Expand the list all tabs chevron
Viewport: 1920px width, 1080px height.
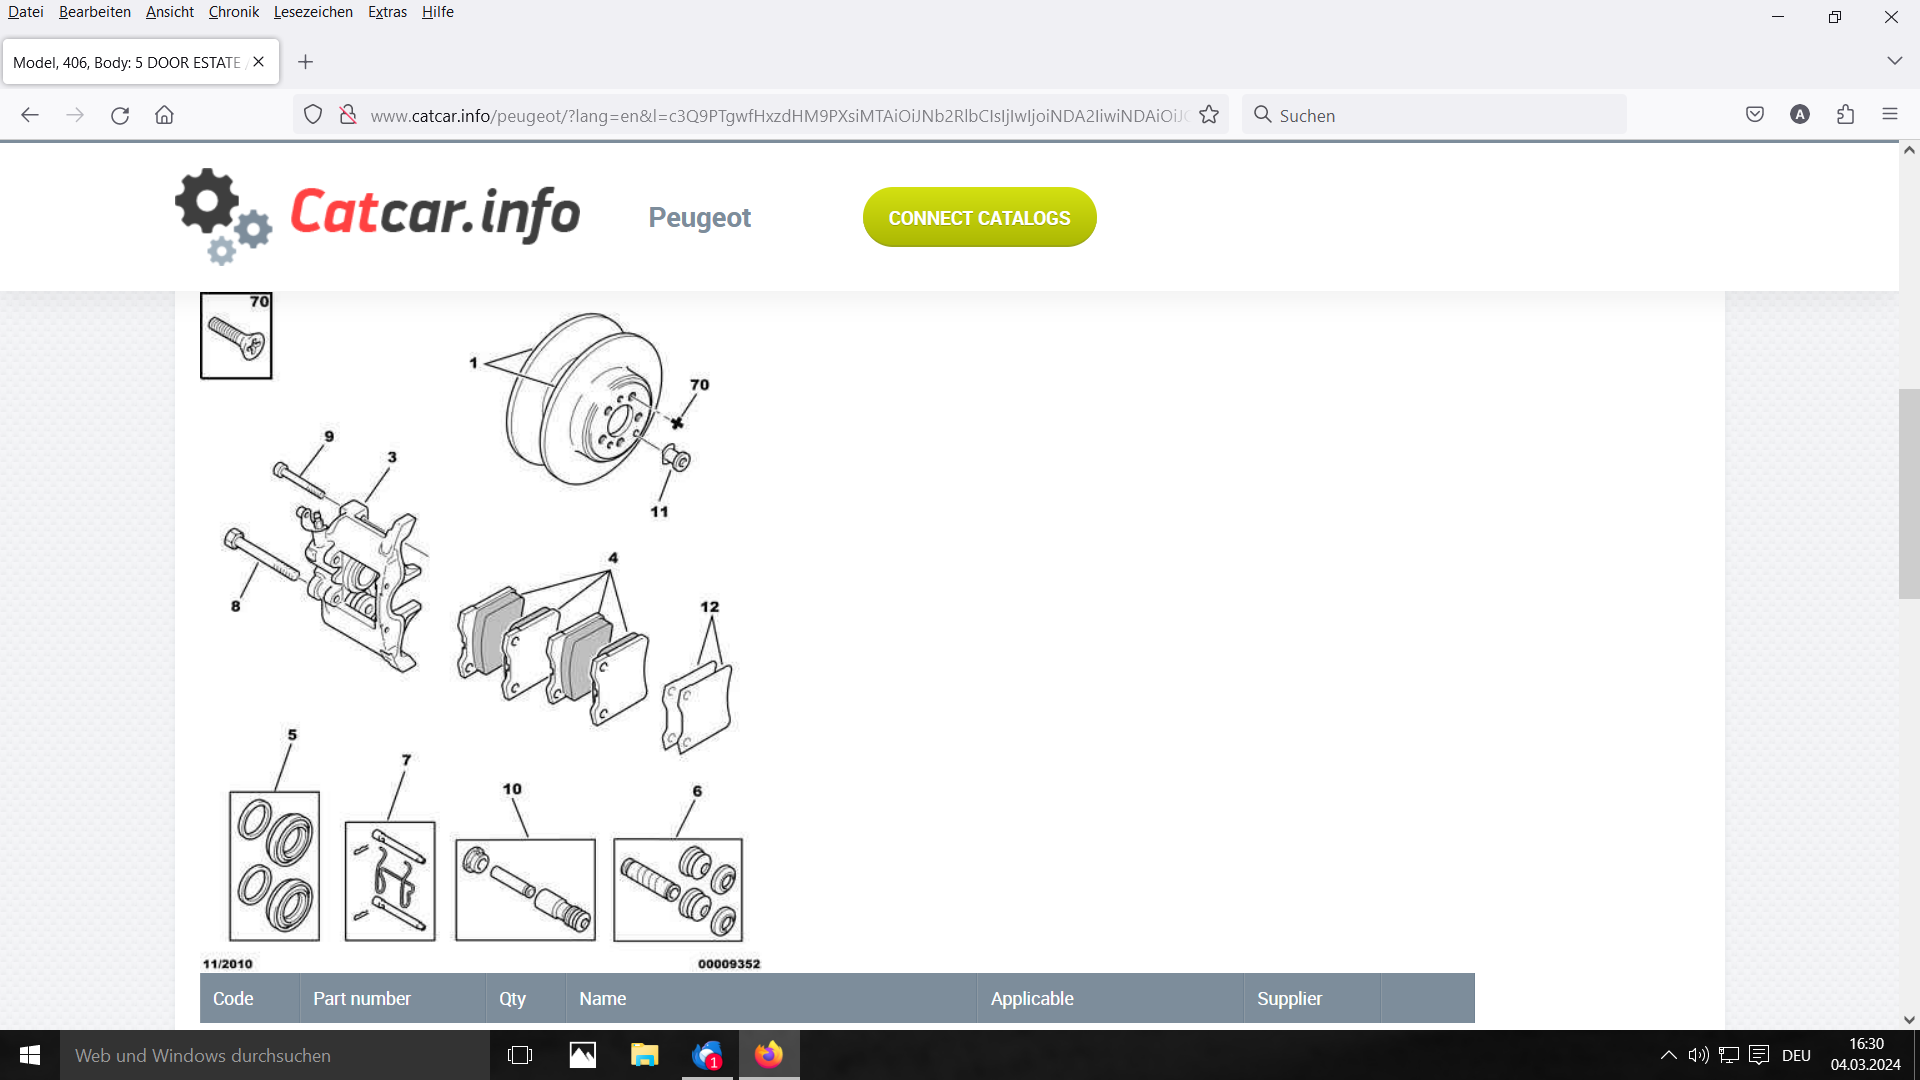(x=1894, y=61)
